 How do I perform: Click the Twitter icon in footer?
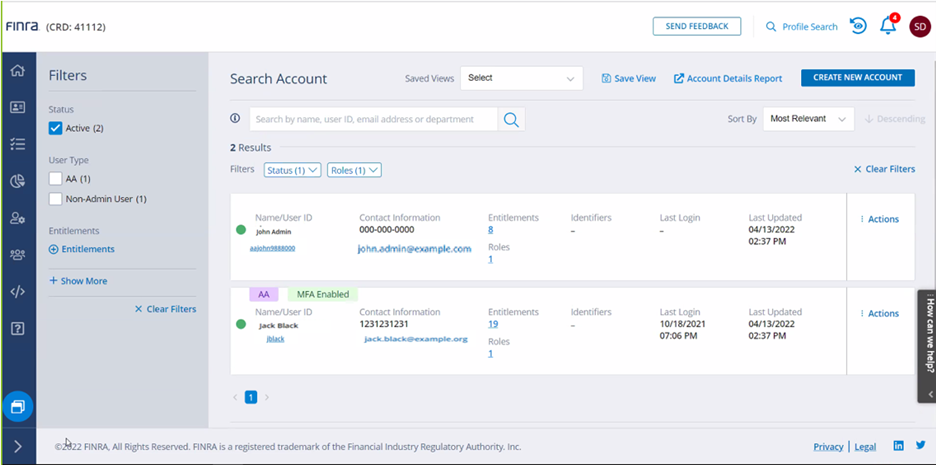920,446
